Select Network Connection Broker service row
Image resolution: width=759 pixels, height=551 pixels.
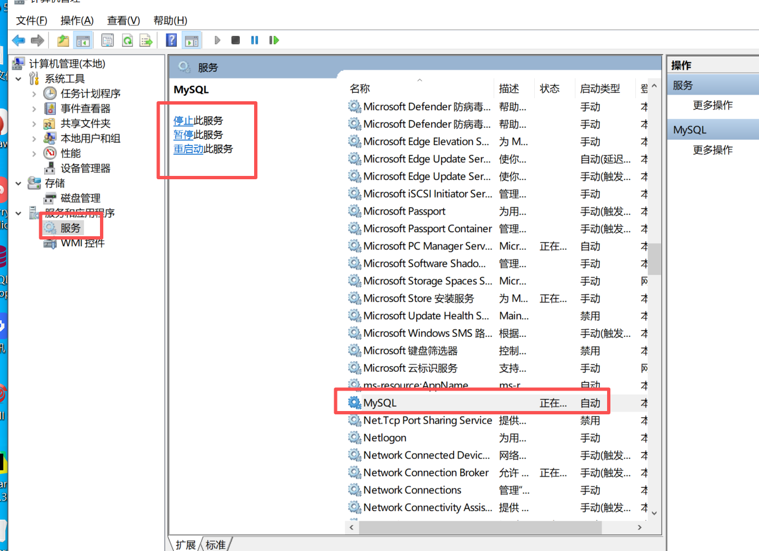498,472
